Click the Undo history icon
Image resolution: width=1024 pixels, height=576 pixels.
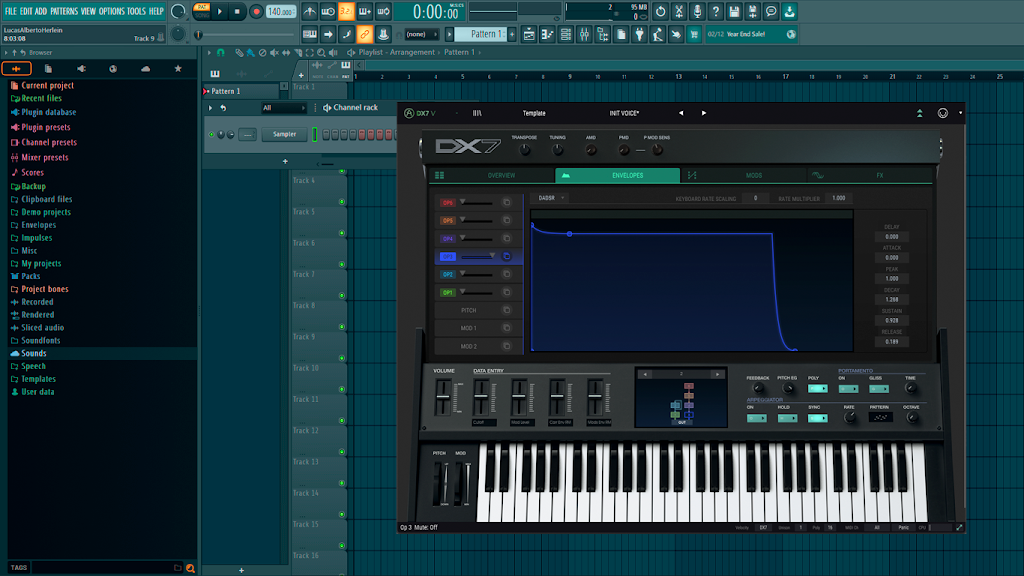[661, 11]
